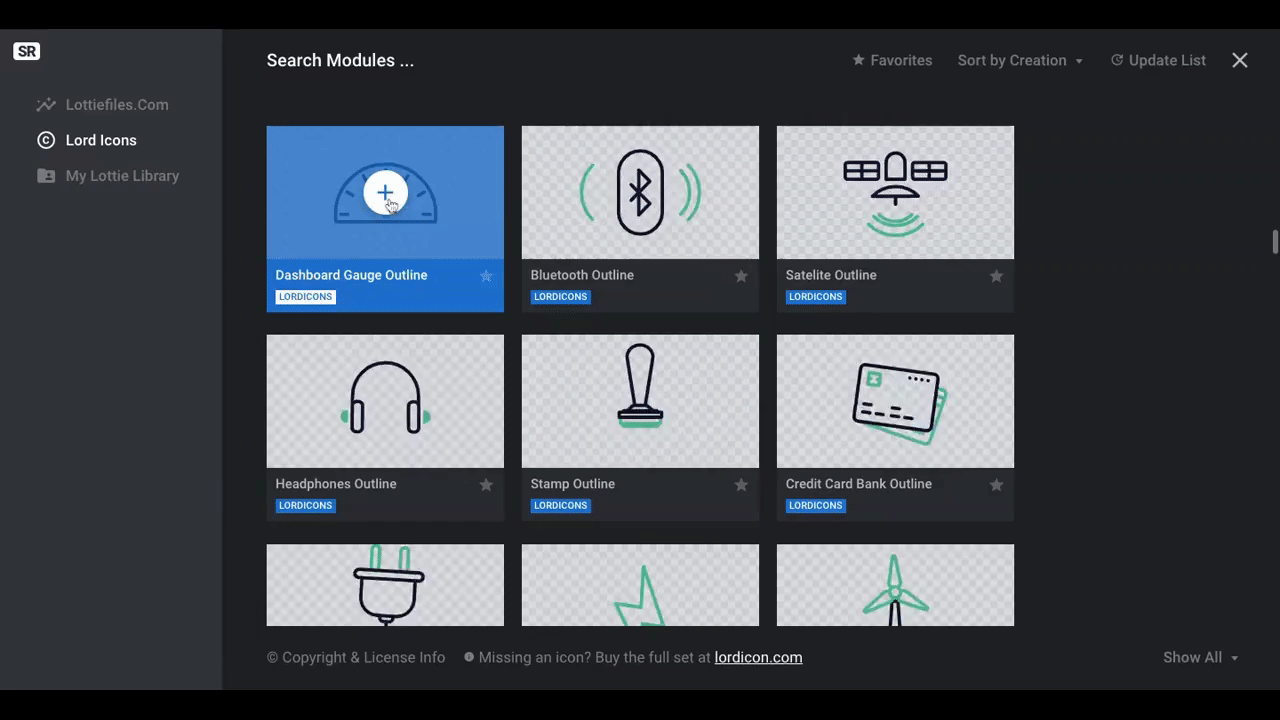Favorite the Stamp Outline module

(x=741, y=485)
